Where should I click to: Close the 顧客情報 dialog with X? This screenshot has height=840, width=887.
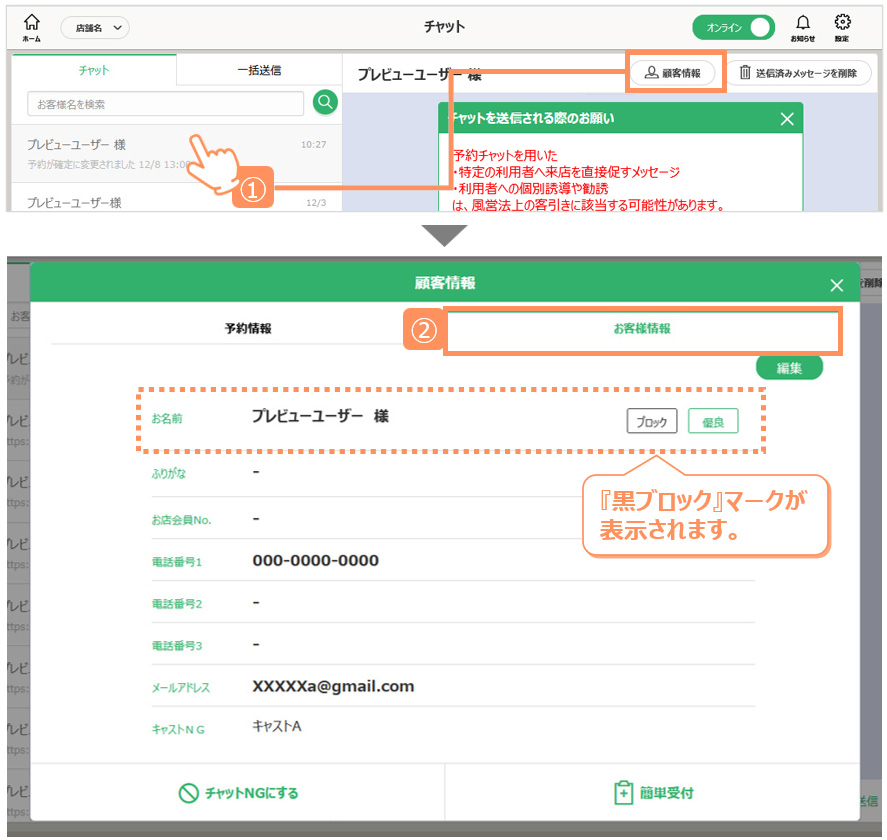(x=837, y=285)
